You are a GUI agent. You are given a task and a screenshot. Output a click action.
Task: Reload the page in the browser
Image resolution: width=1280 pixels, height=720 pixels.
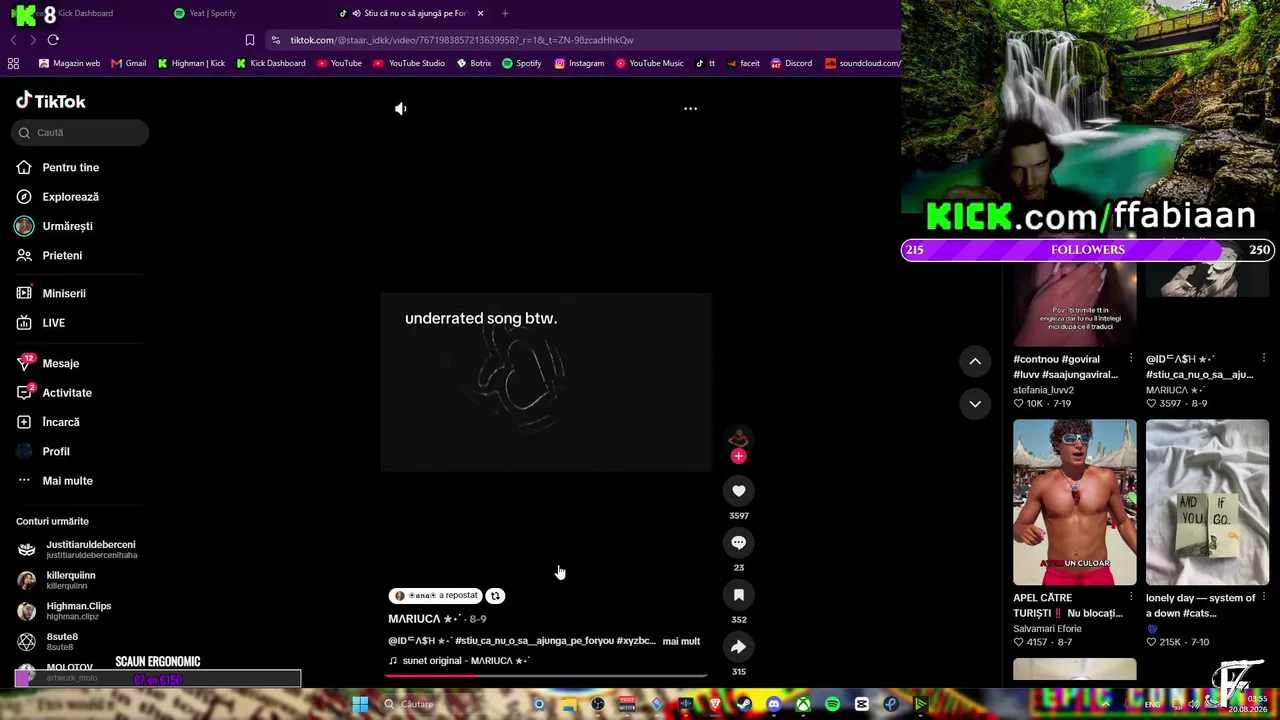click(x=53, y=40)
